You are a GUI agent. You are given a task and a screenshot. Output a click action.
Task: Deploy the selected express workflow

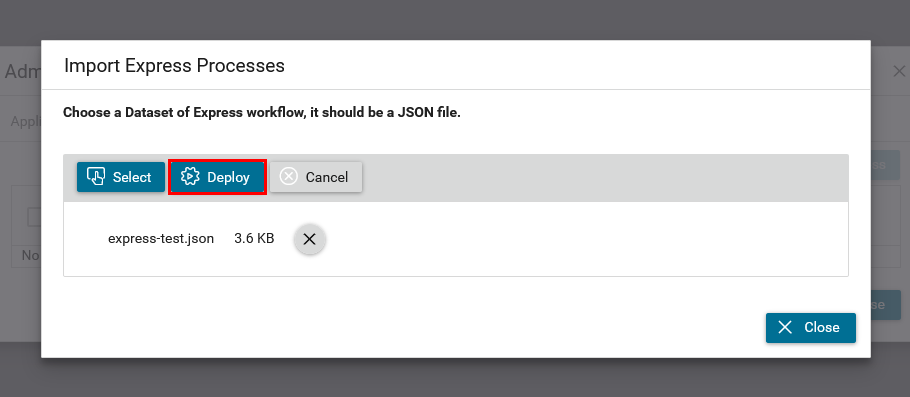218,177
